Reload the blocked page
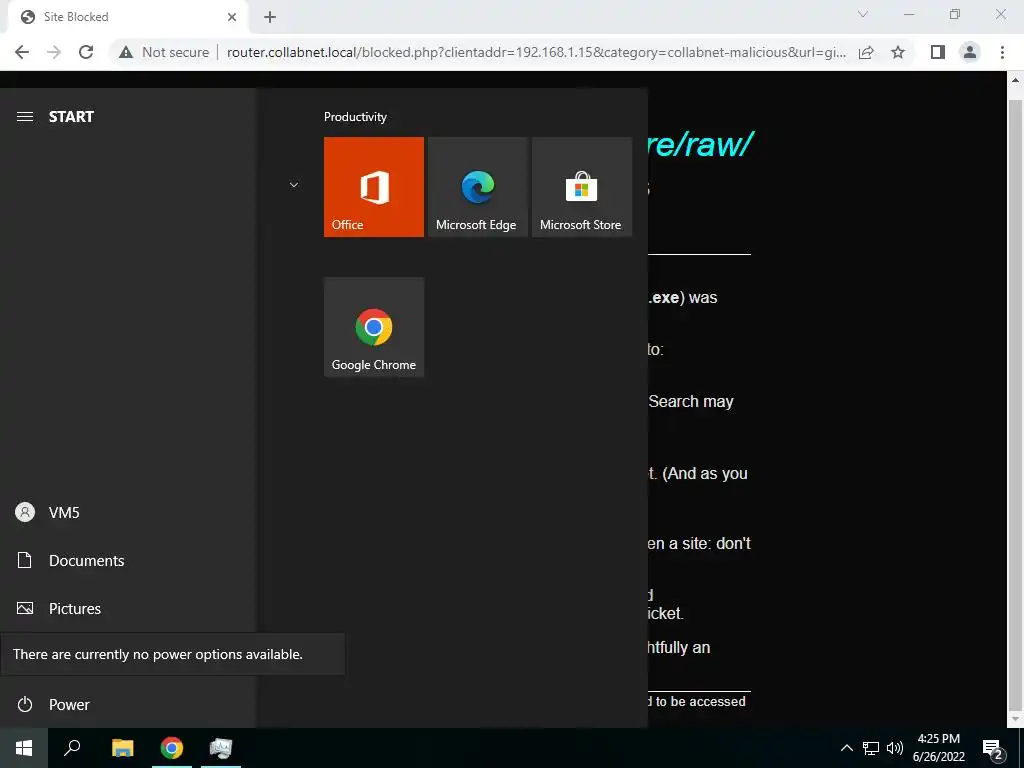This screenshot has height=768, width=1024. [86, 52]
